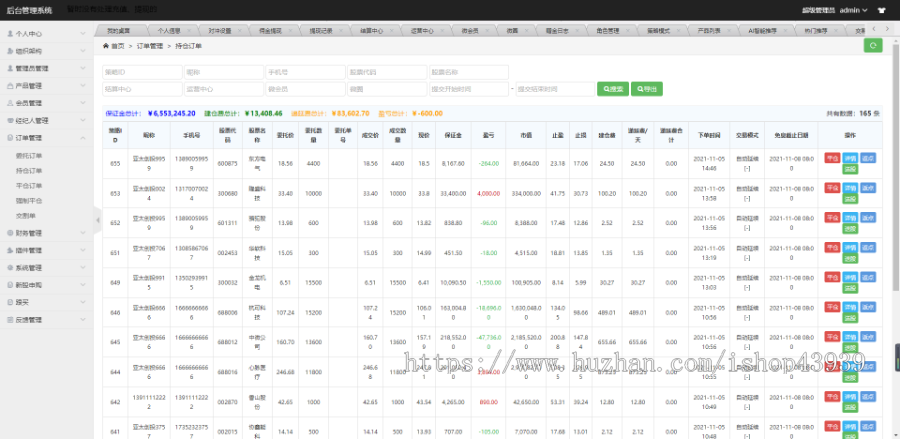This screenshot has height=439, width=900.
Task: Click the 个人中心 user icon in sidebar
Action: [x=10, y=34]
